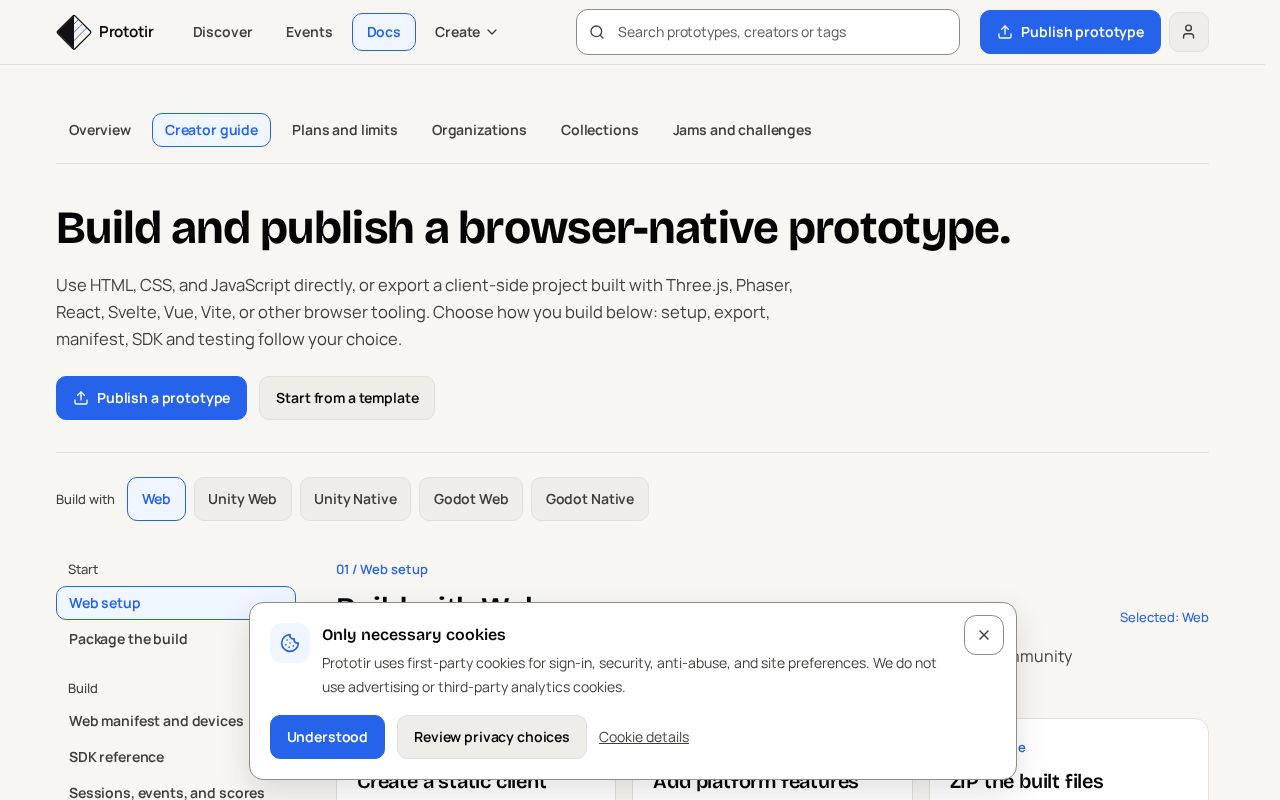Screen dimensions: 1280x800
Task: Click the search magnifier icon
Action: point(597,32)
